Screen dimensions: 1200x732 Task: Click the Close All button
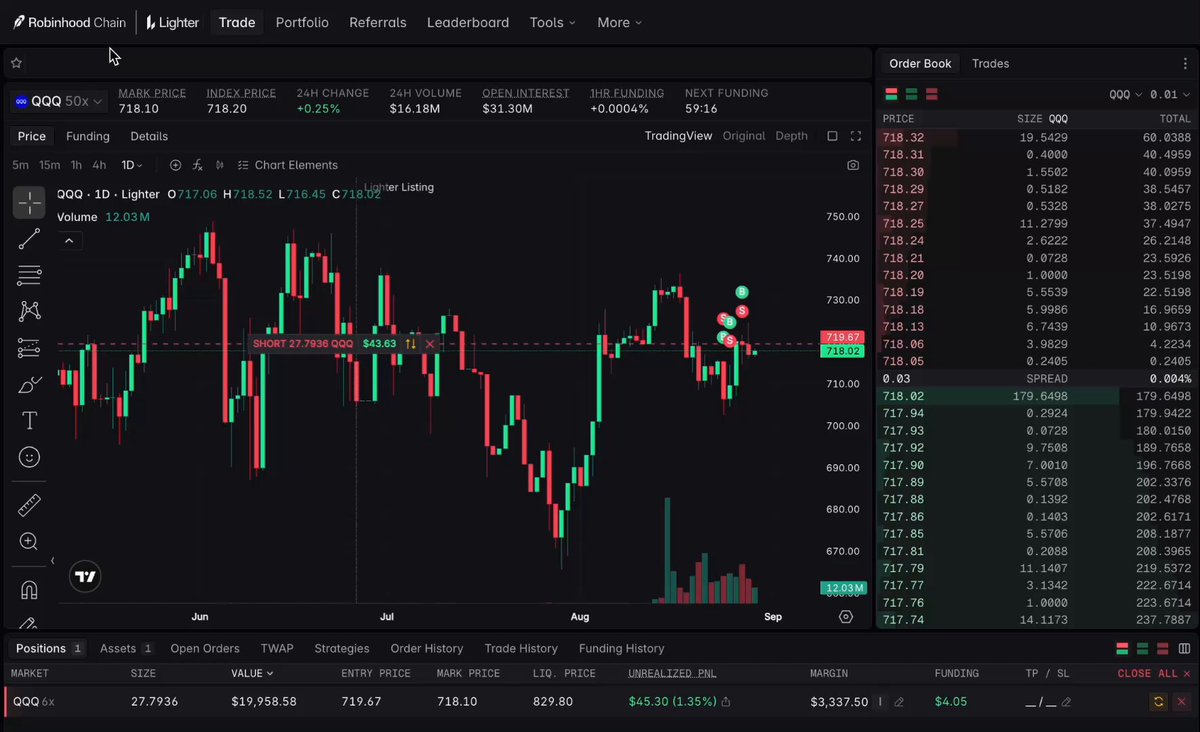point(1154,674)
